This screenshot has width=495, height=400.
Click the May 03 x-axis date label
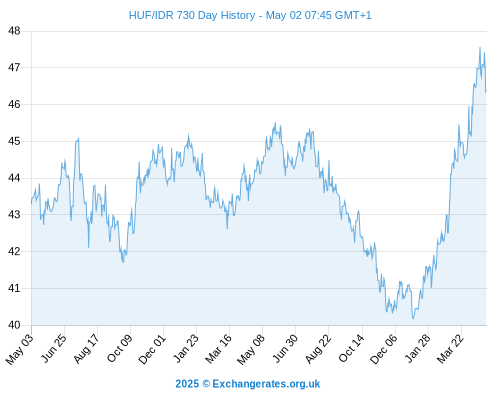pyautogui.click(x=19, y=348)
